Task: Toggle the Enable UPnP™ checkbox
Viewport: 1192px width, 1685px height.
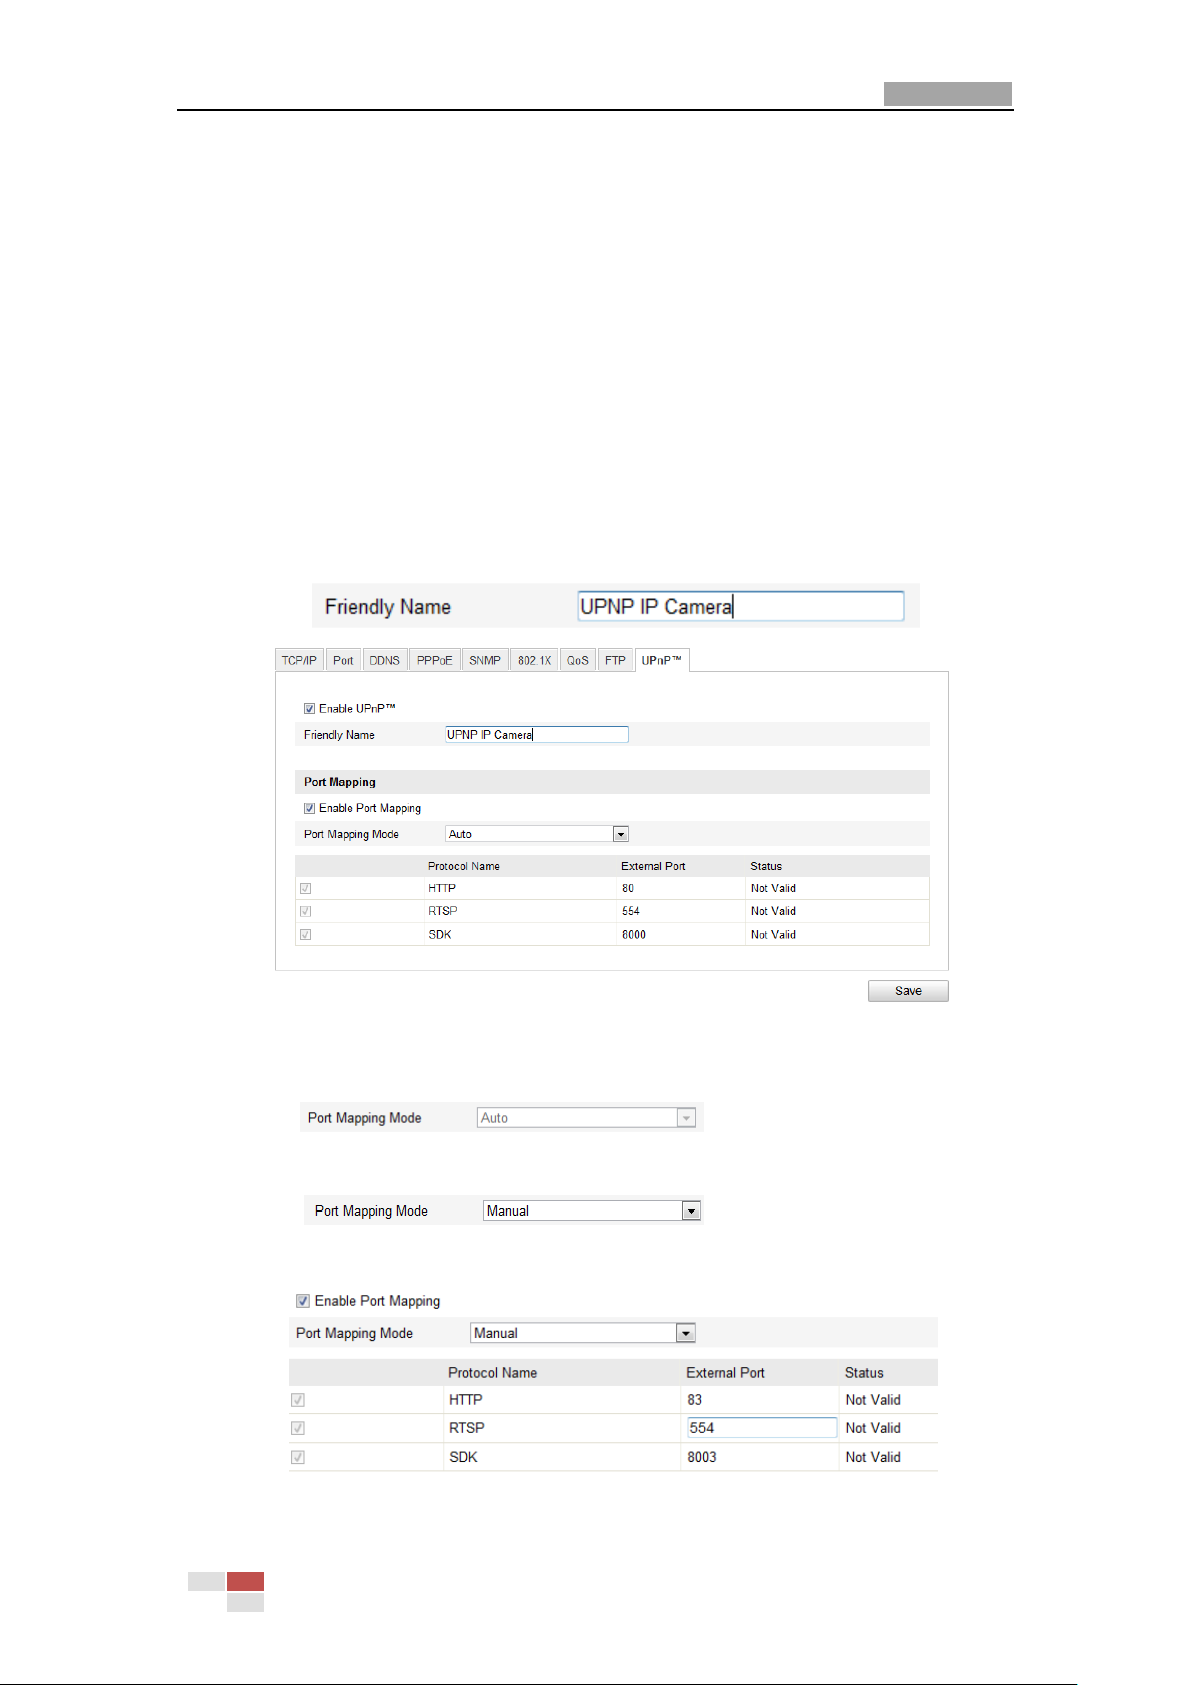Action: click(310, 709)
